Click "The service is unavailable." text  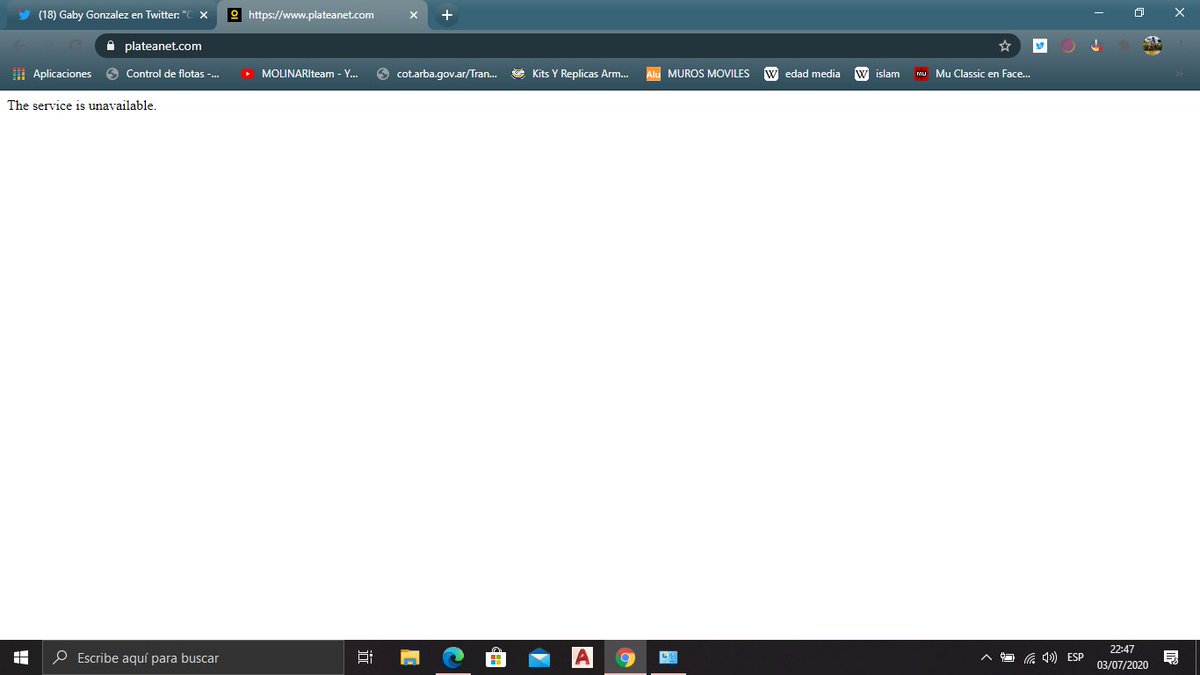[82, 106]
